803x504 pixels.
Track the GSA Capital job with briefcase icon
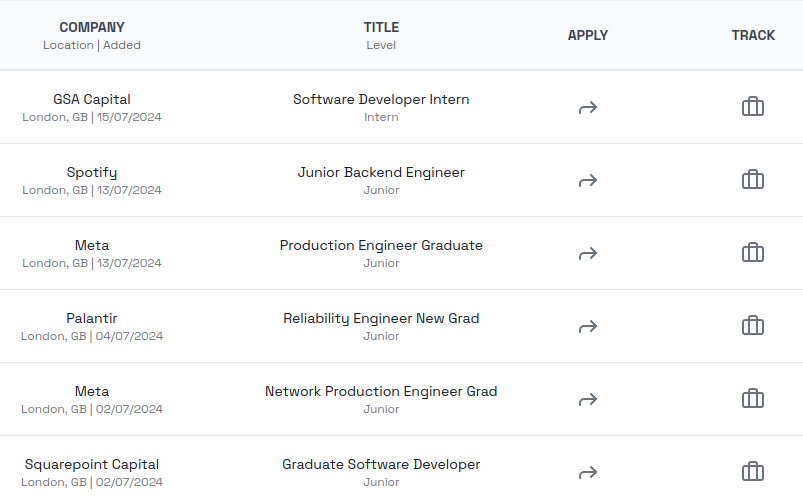pos(753,107)
